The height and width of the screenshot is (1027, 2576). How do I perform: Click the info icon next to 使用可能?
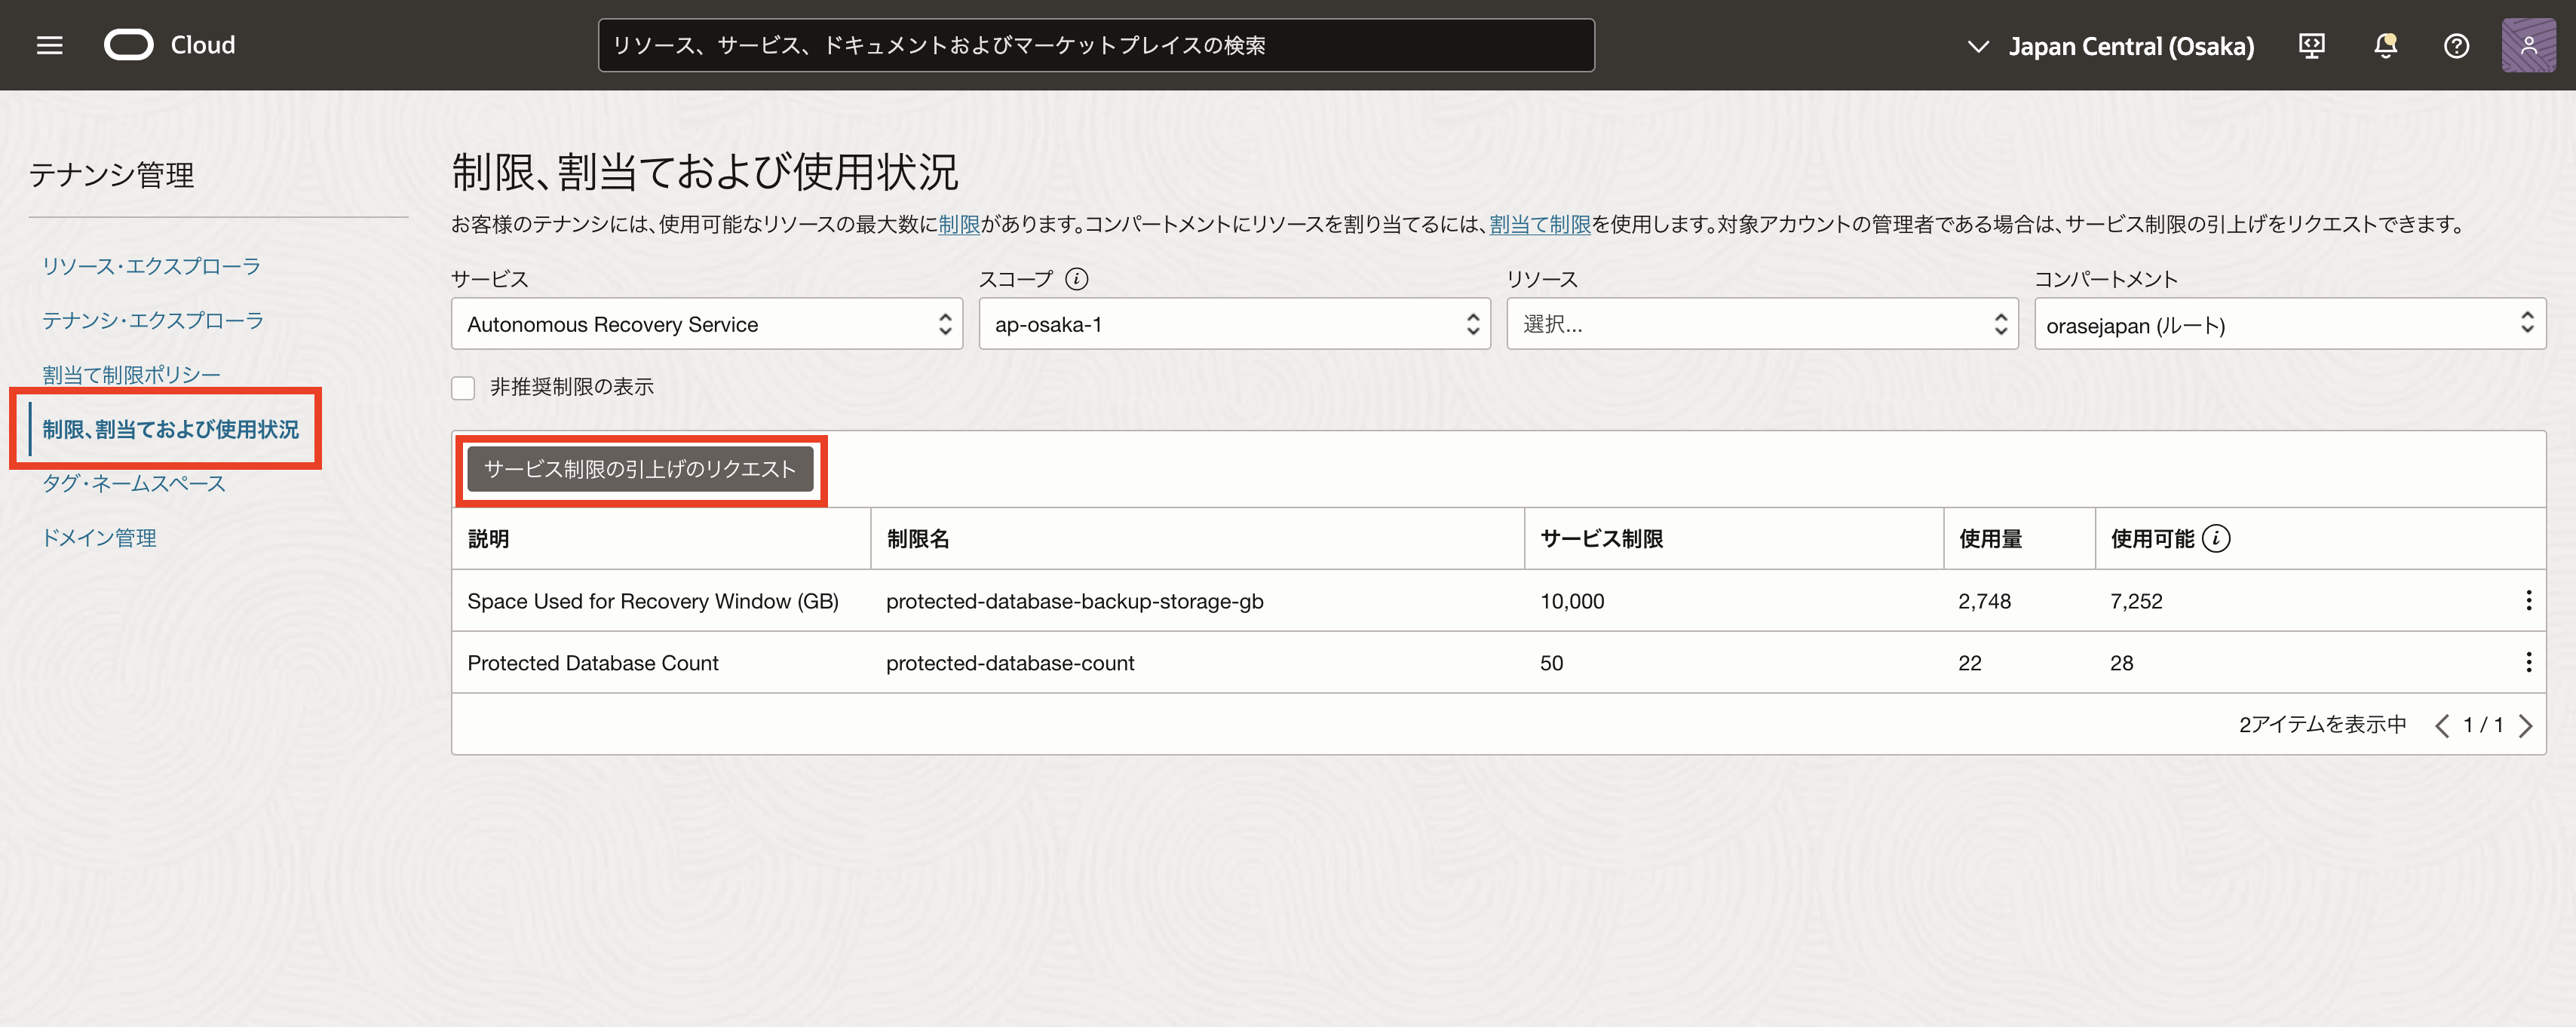tap(2216, 538)
